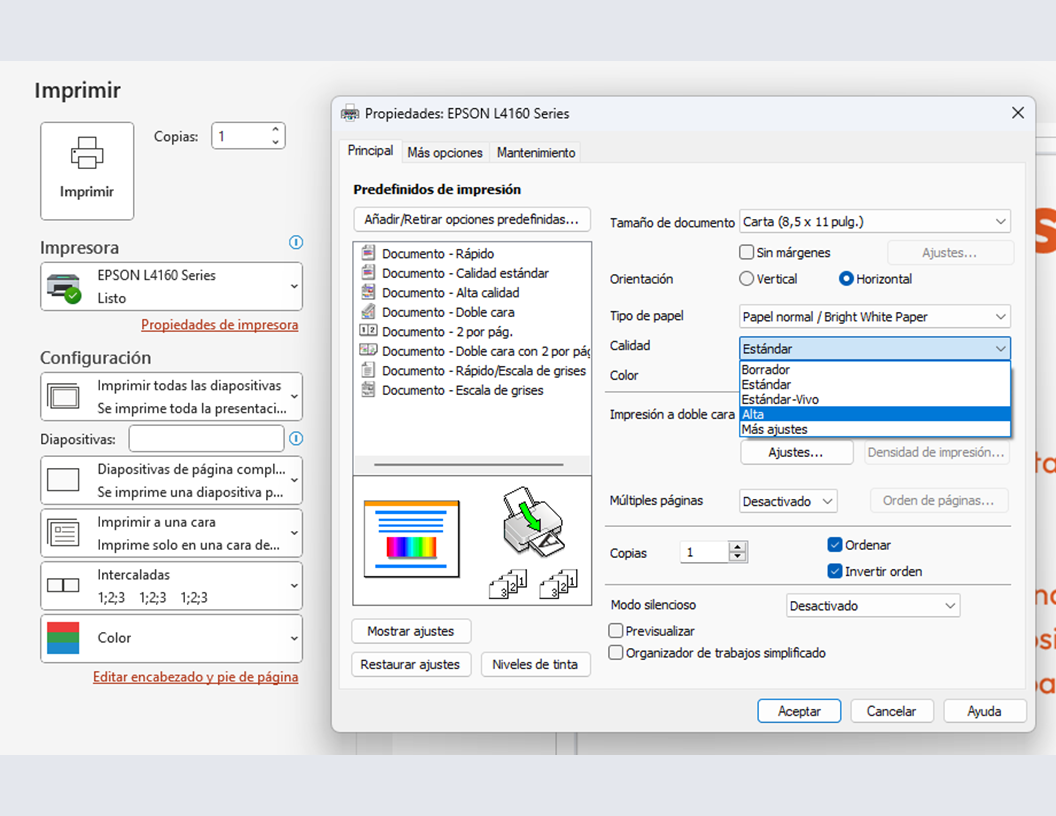Image resolution: width=1056 pixels, height=816 pixels.
Task: Click the Cancelar button
Action: (x=892, y=711)
